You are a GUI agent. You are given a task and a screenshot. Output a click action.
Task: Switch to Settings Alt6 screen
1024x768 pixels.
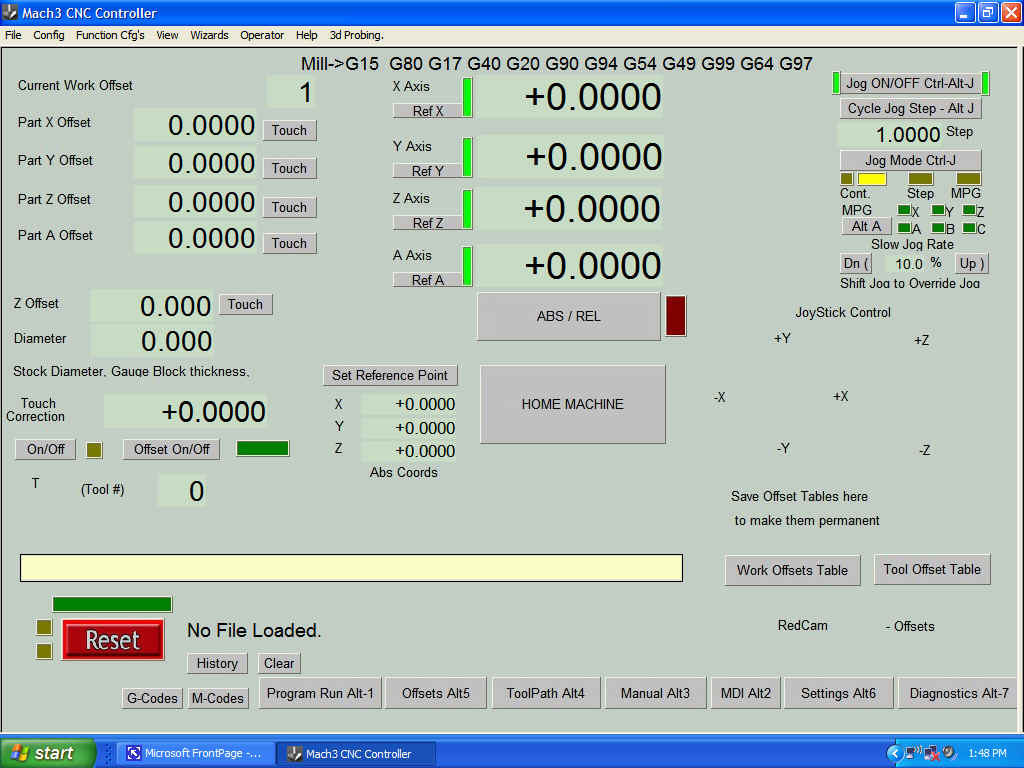click(838, 693)
